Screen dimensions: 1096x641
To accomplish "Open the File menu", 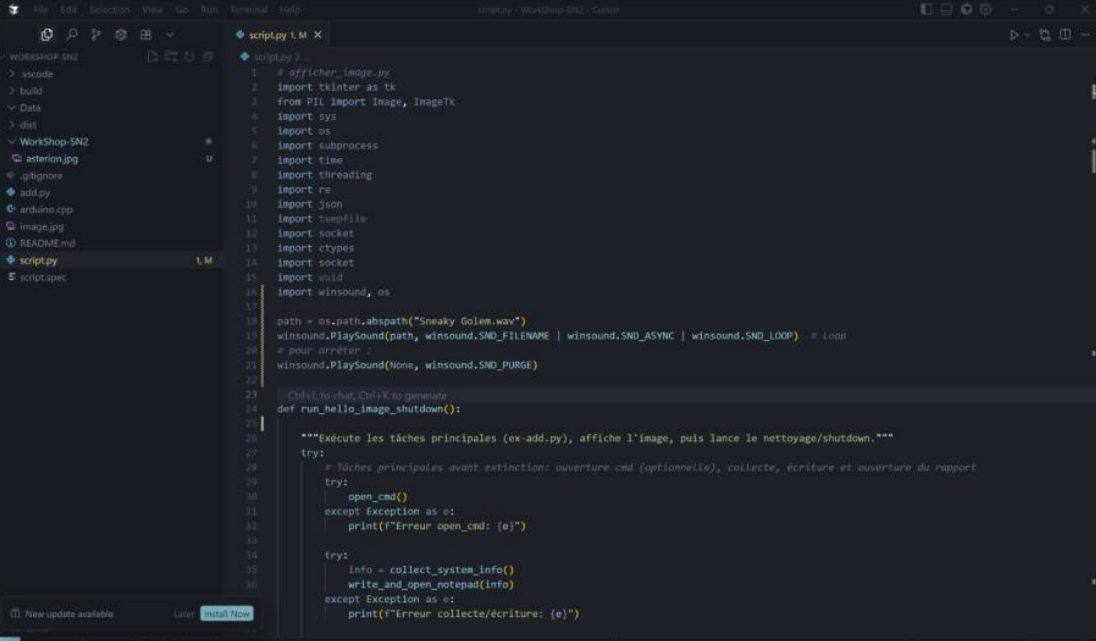I will tap(41, 10).
